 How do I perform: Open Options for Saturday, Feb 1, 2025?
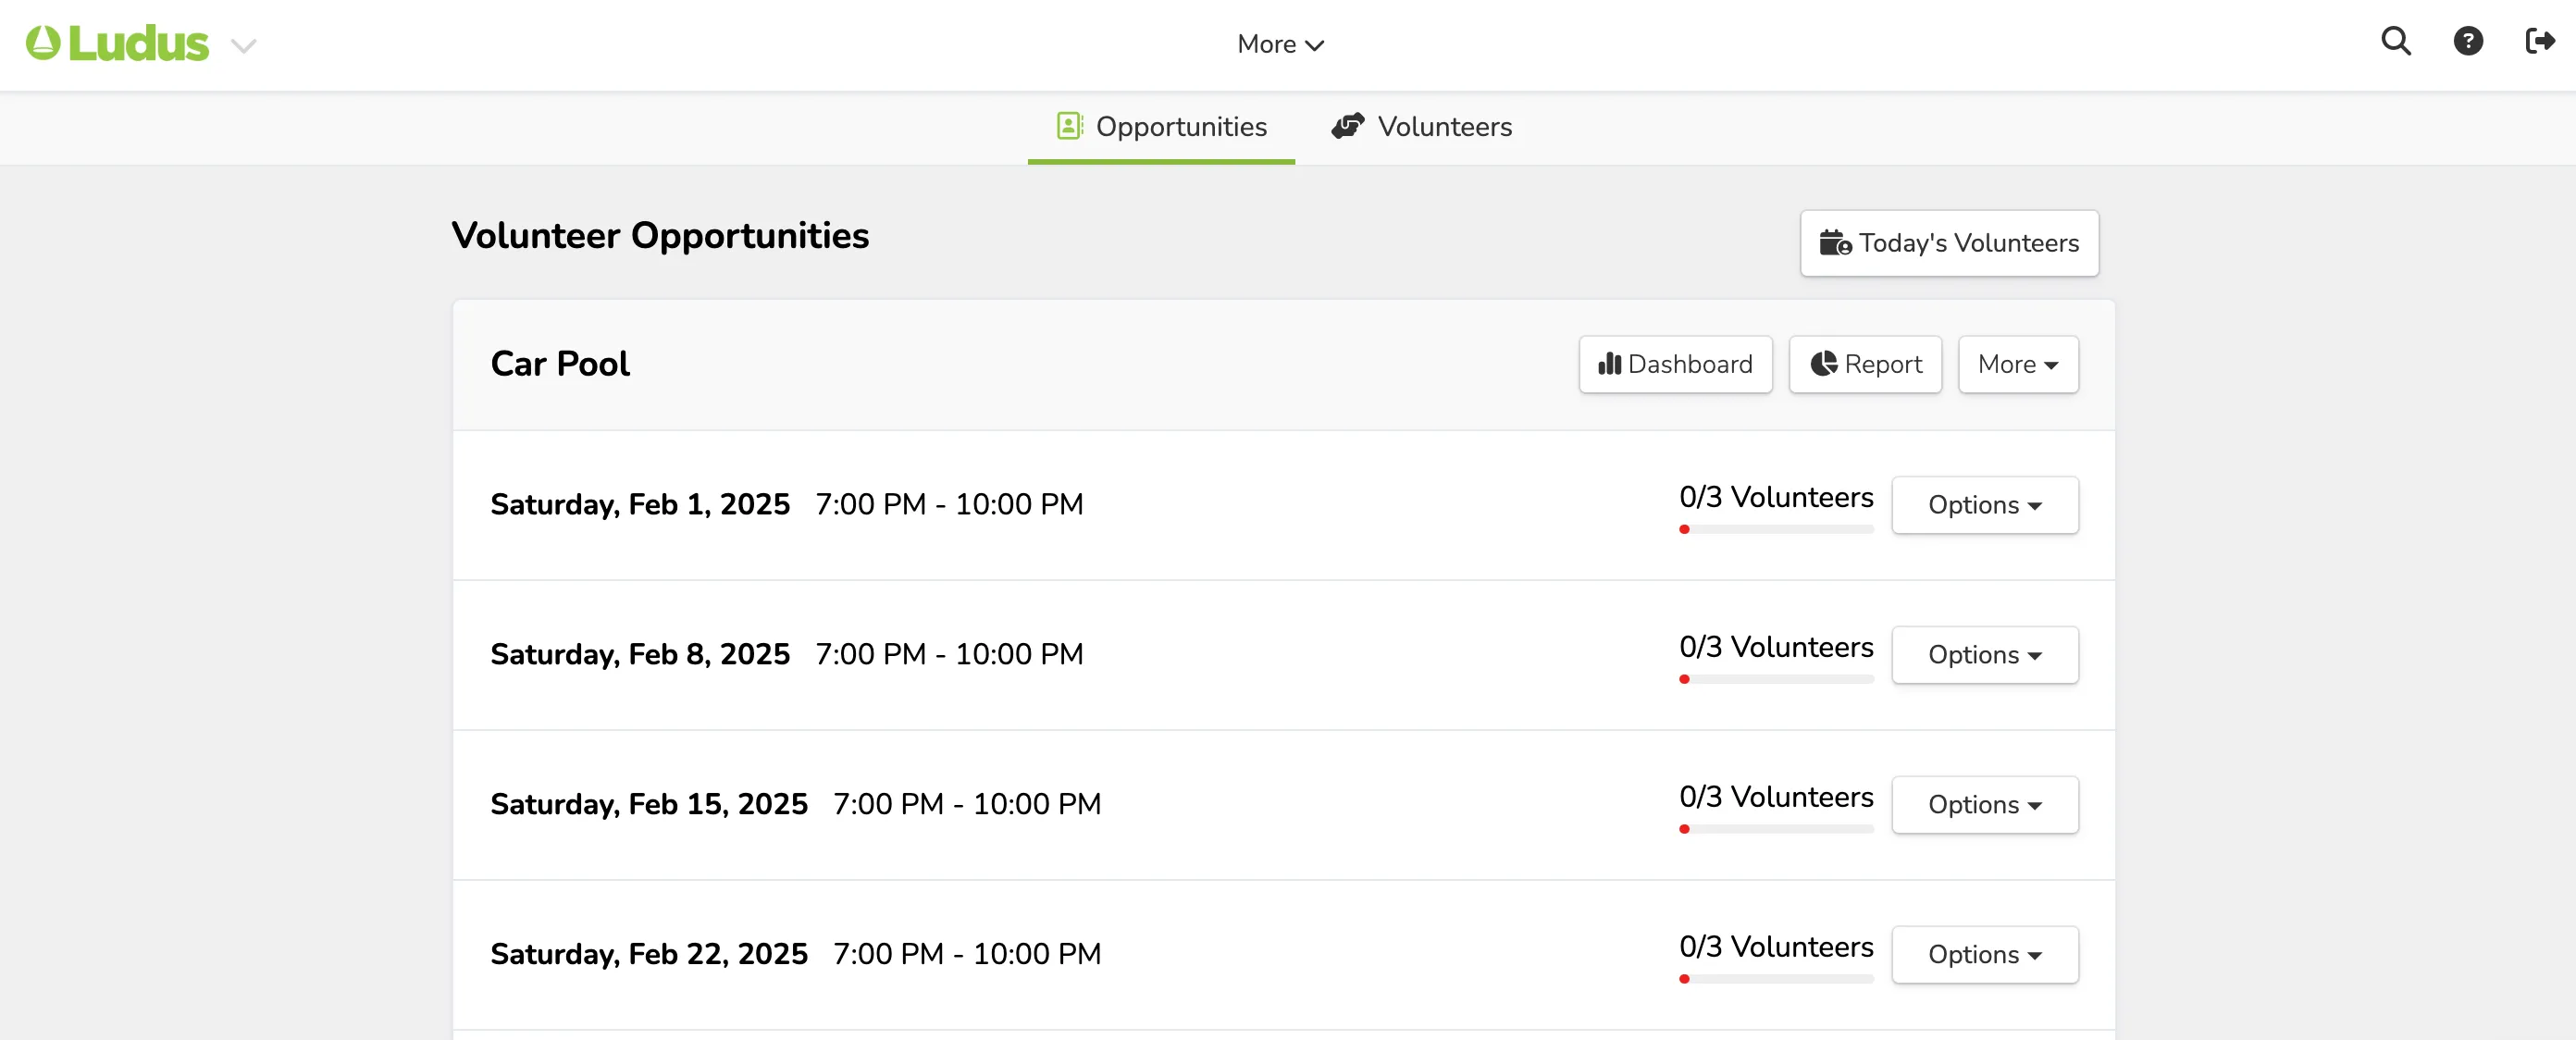(x=1985, y=505)
